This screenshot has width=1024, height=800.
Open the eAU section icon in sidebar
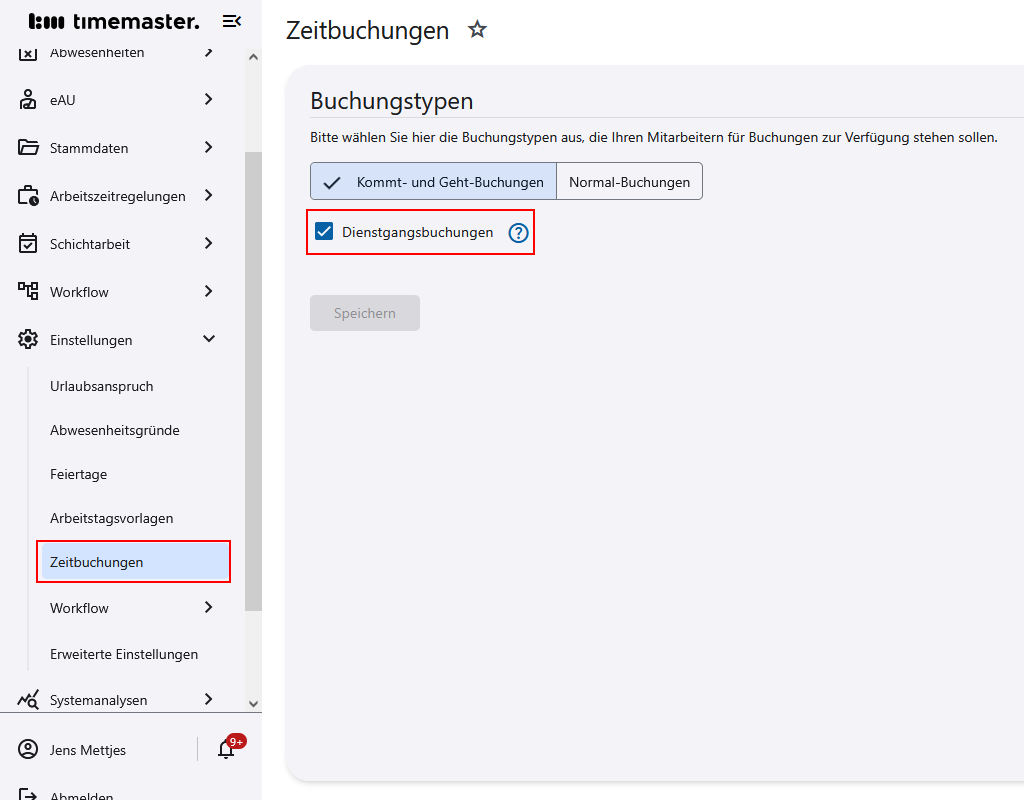tap(27, 99)
